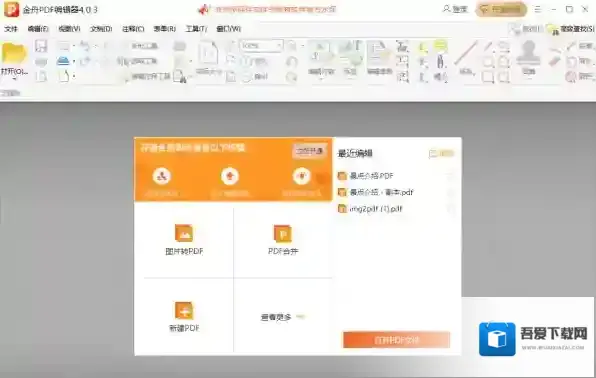The width and height of the screenshot is (596, 378).
Task: Open the hamburger menu in title bar
Action: point(537,9)
